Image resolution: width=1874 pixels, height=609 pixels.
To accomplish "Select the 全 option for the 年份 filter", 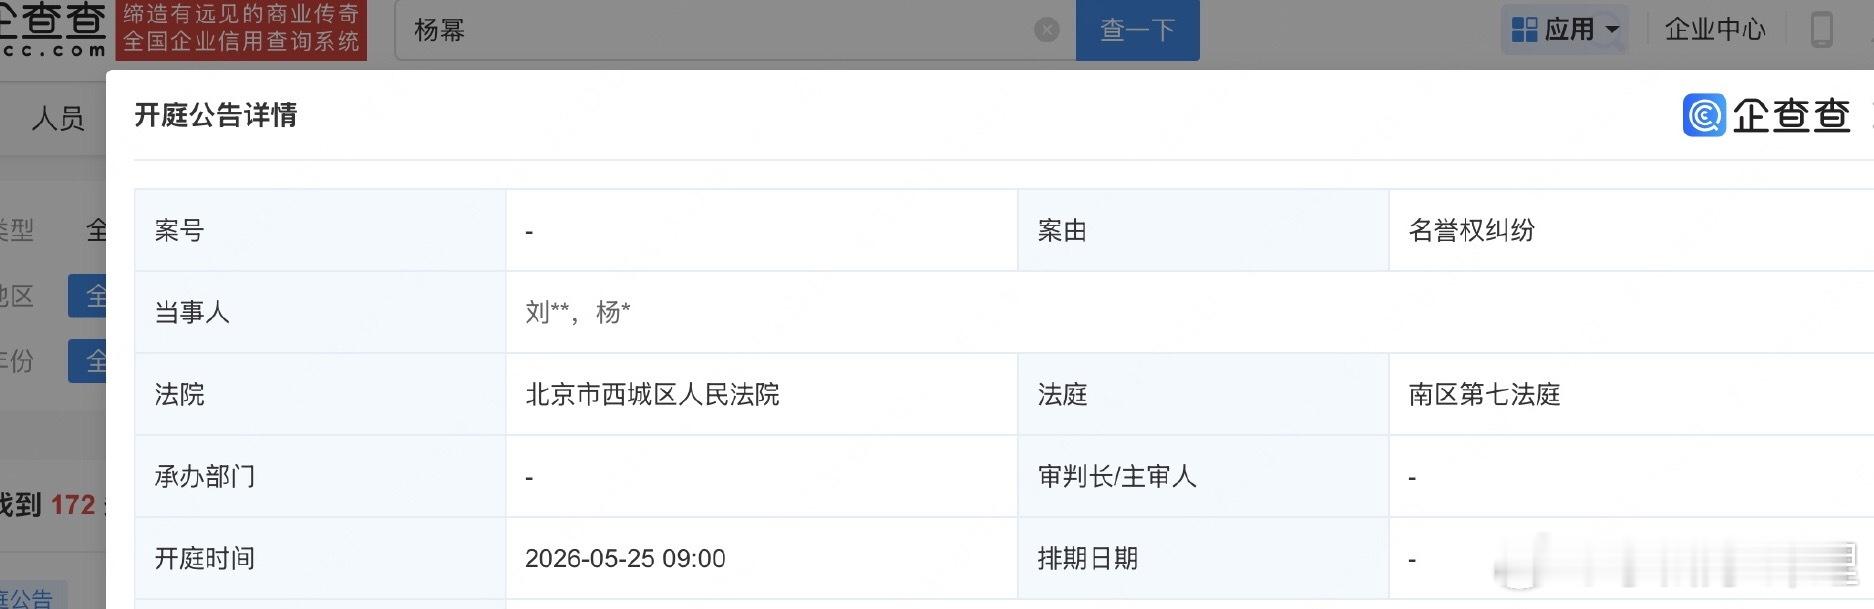I will click(x=97, y=362).
